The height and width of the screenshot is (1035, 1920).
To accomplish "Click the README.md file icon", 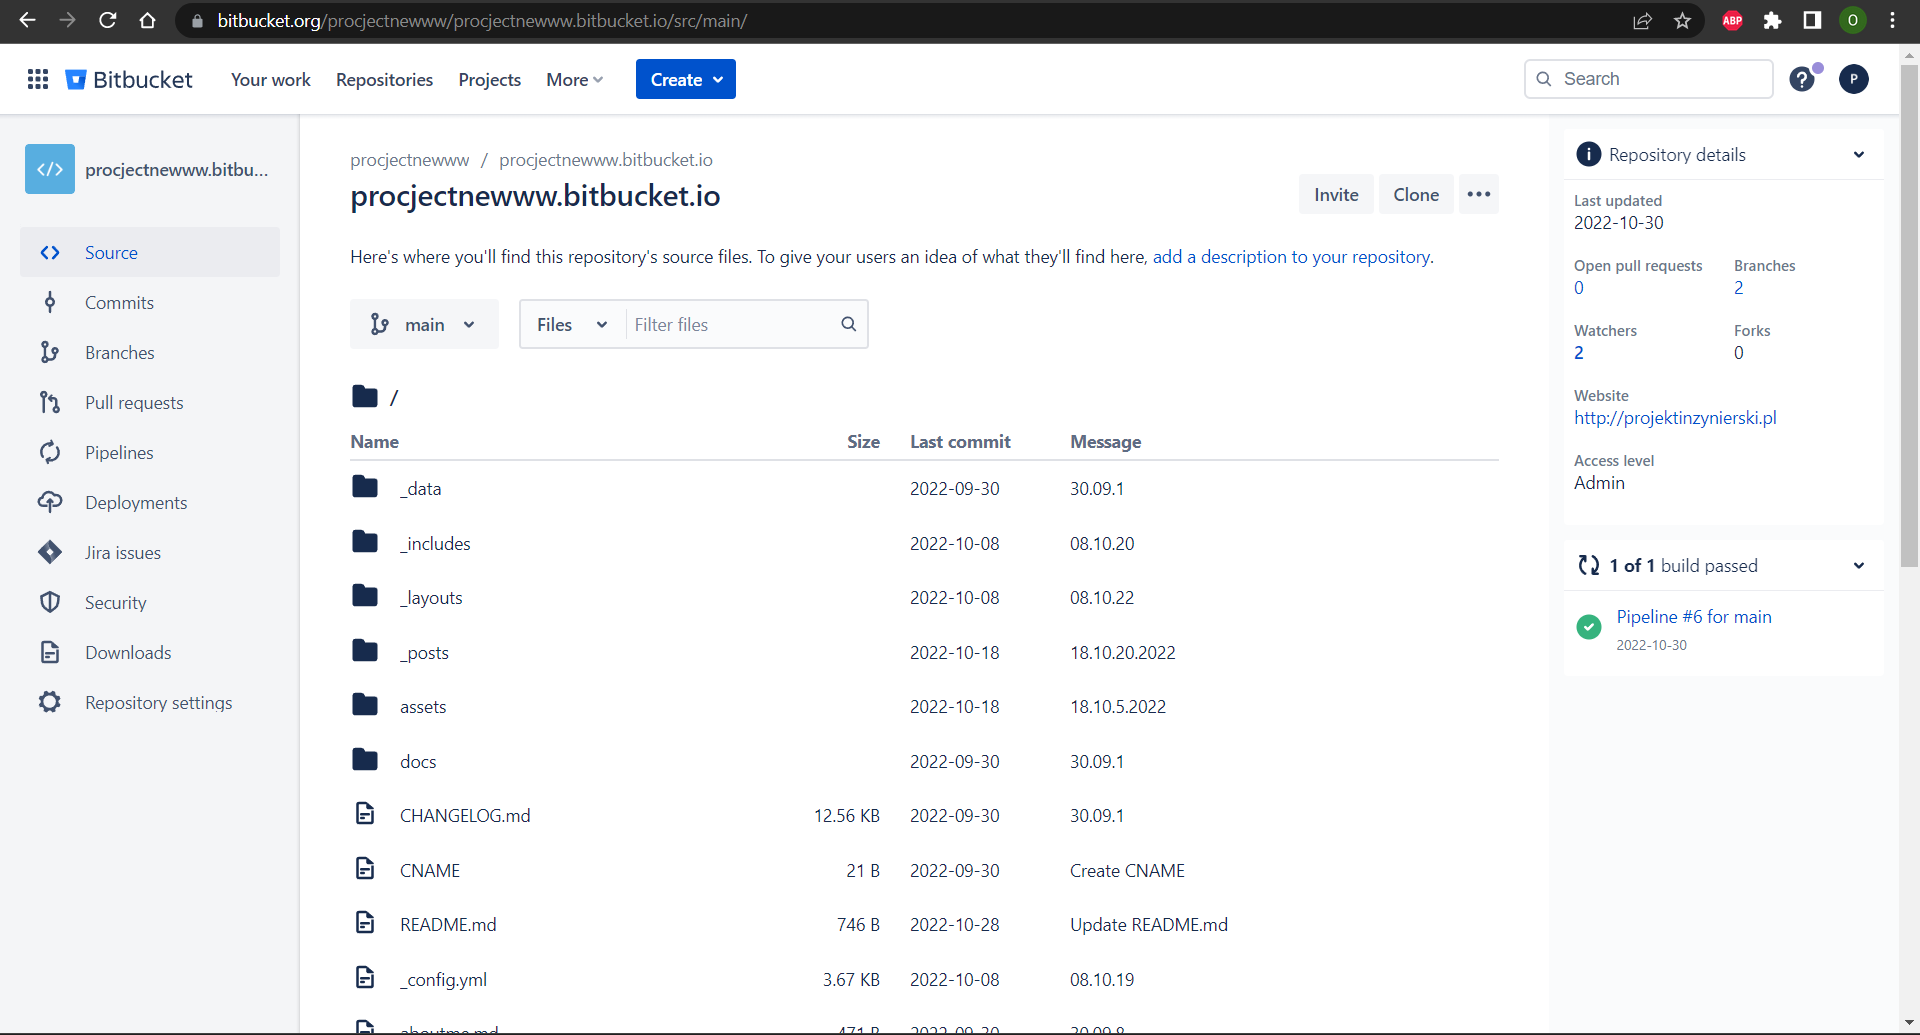I will pos(365,924).
